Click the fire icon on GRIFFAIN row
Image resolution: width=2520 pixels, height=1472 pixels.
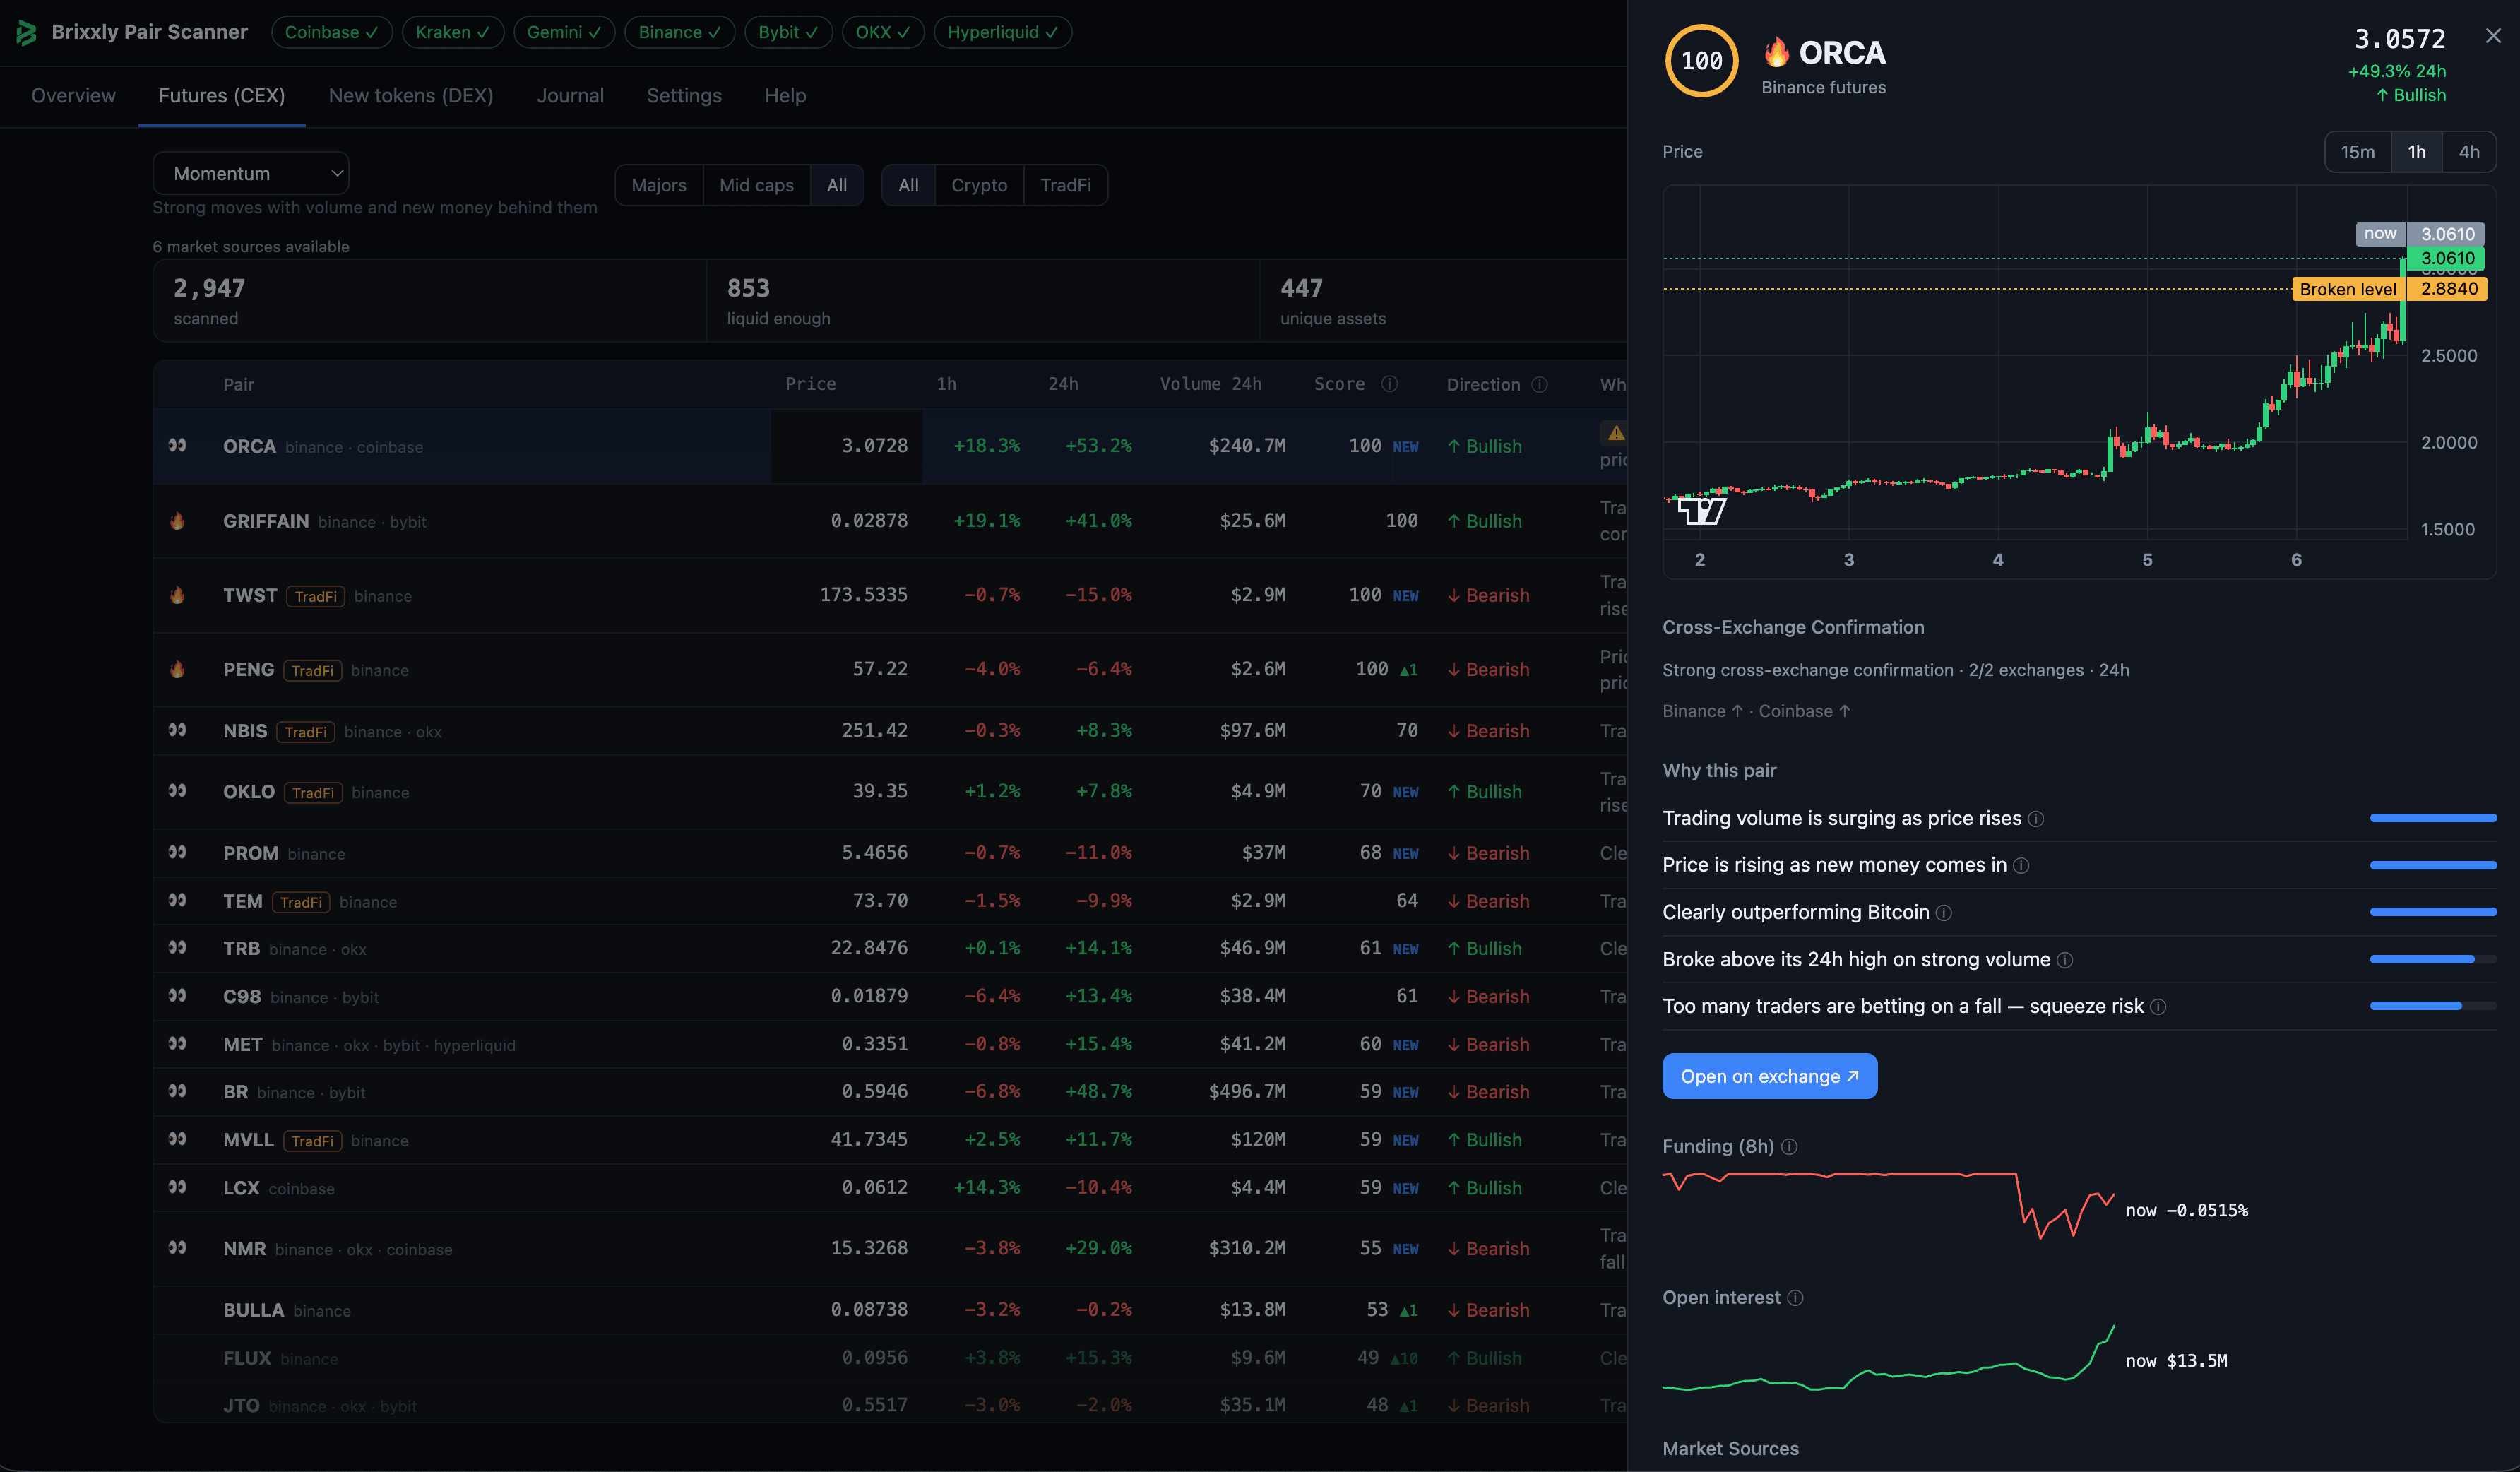(177, 521)
